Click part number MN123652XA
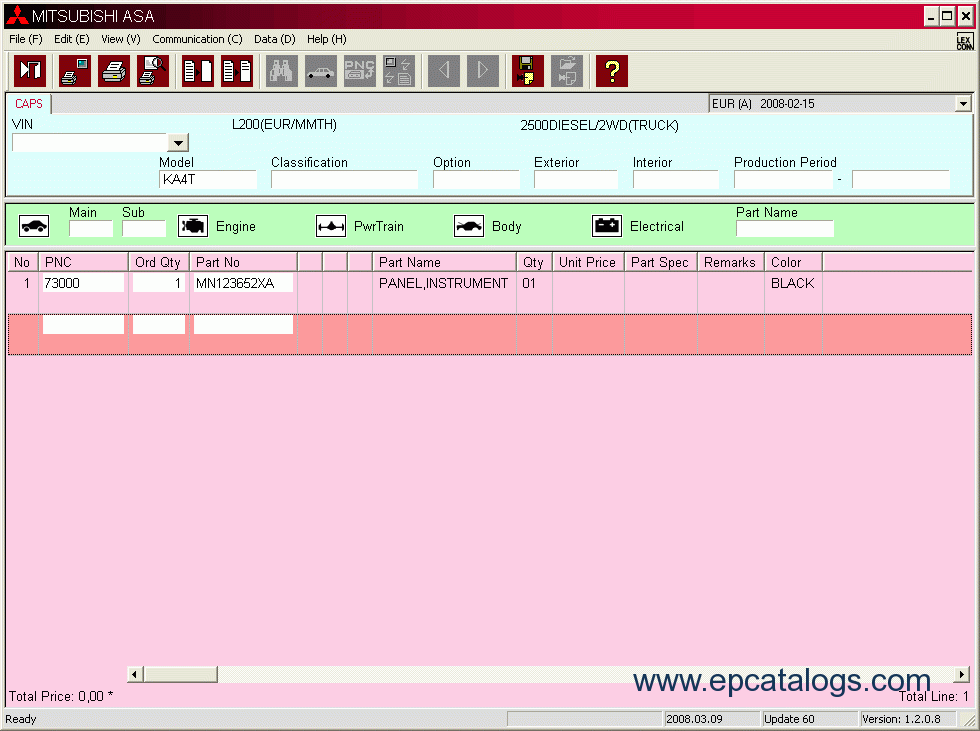This screenshot has width=980, height=731. pyautogui.click(x=243, y=283)
